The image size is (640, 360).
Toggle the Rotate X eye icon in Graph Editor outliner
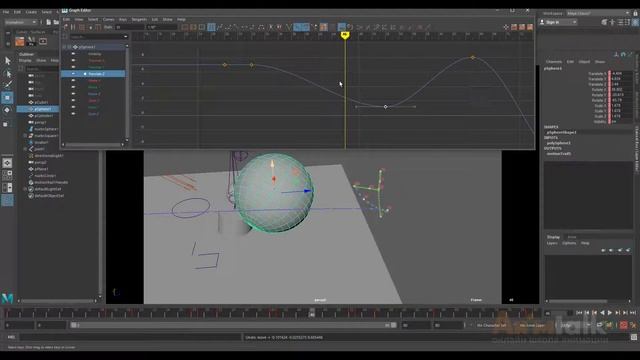coord(73,80)
